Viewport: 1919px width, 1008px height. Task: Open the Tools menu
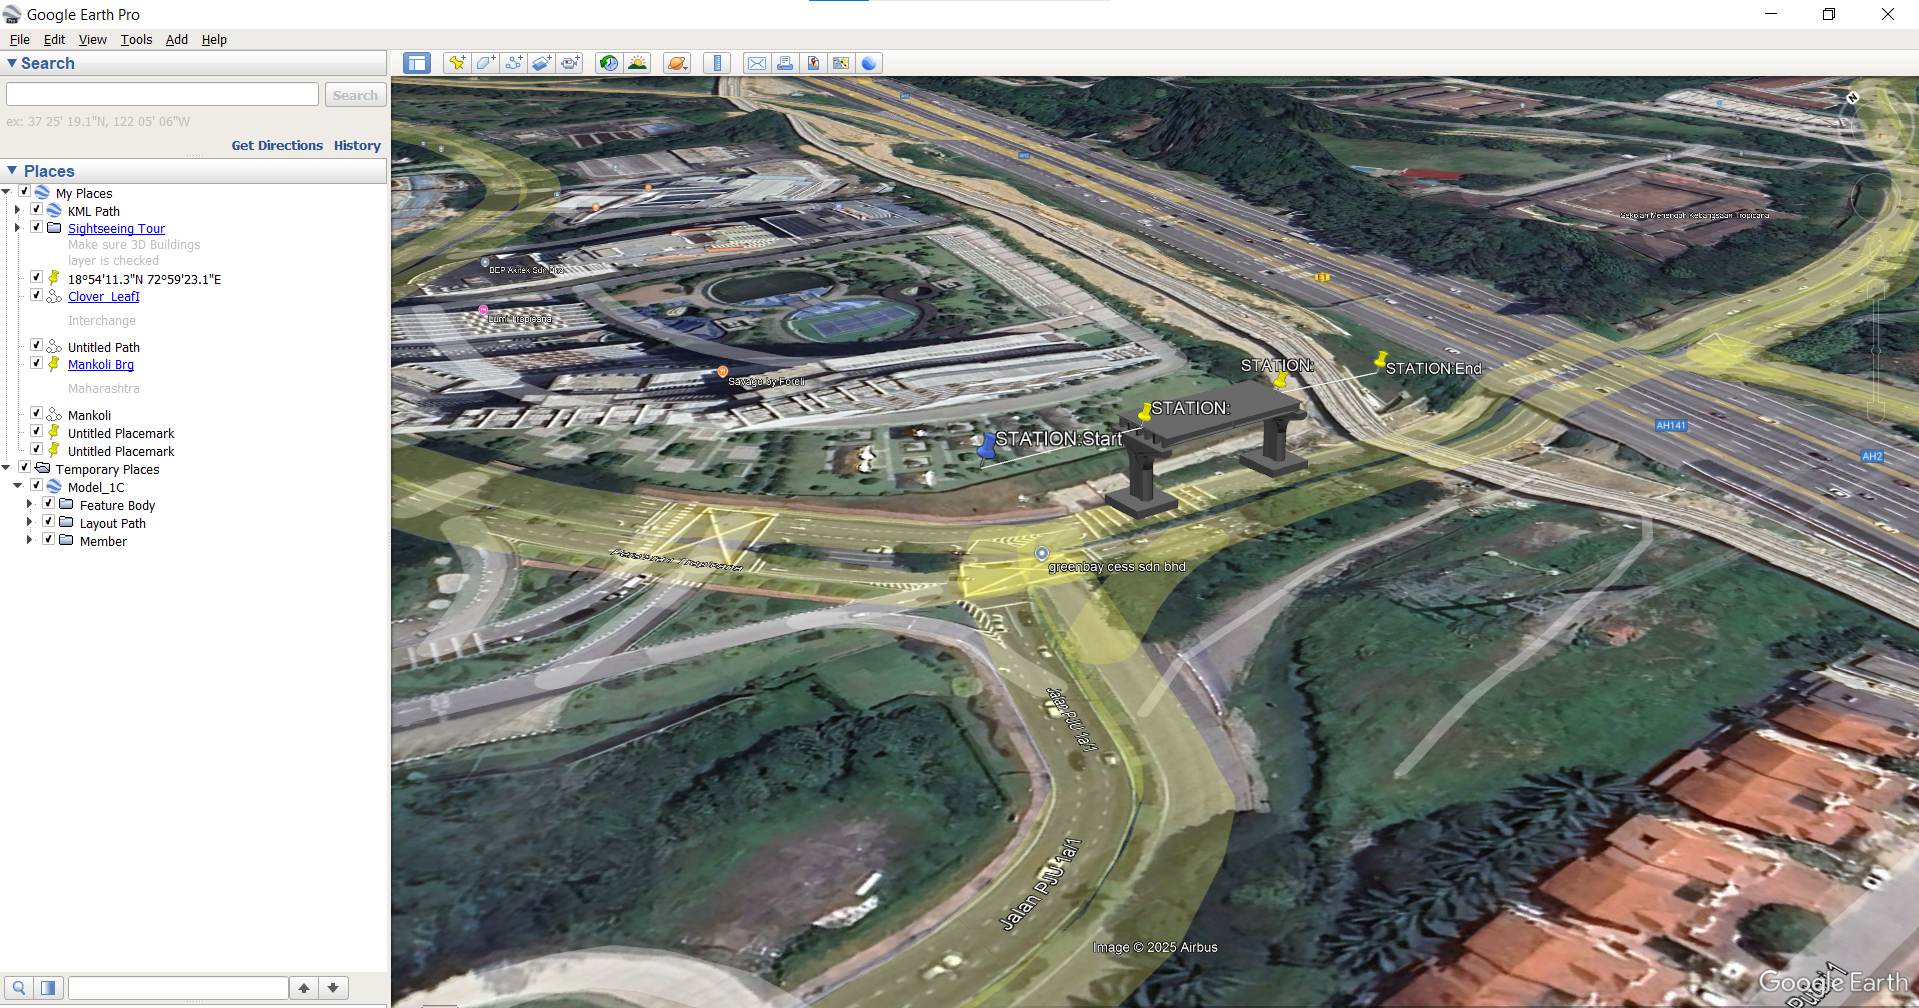tap(136, 40)
